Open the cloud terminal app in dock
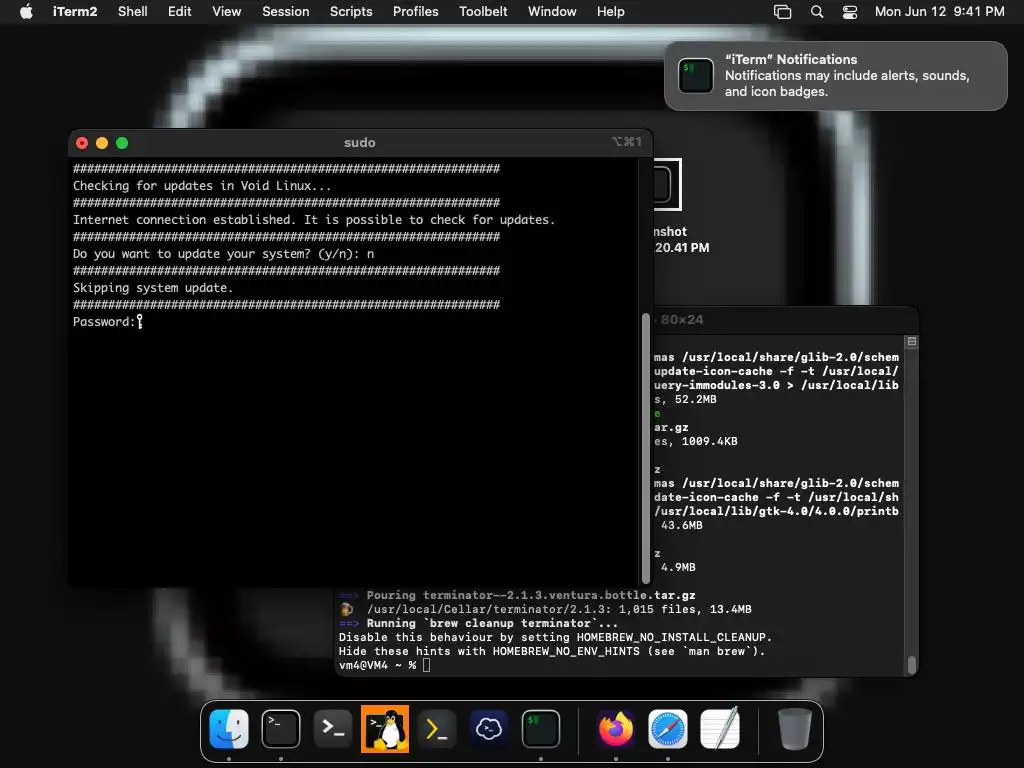 click(488, 729)
